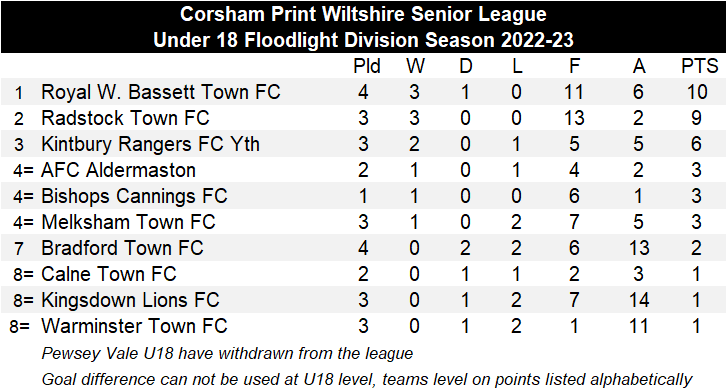
Task: Click the Pld column header
Action: (367, 66)
